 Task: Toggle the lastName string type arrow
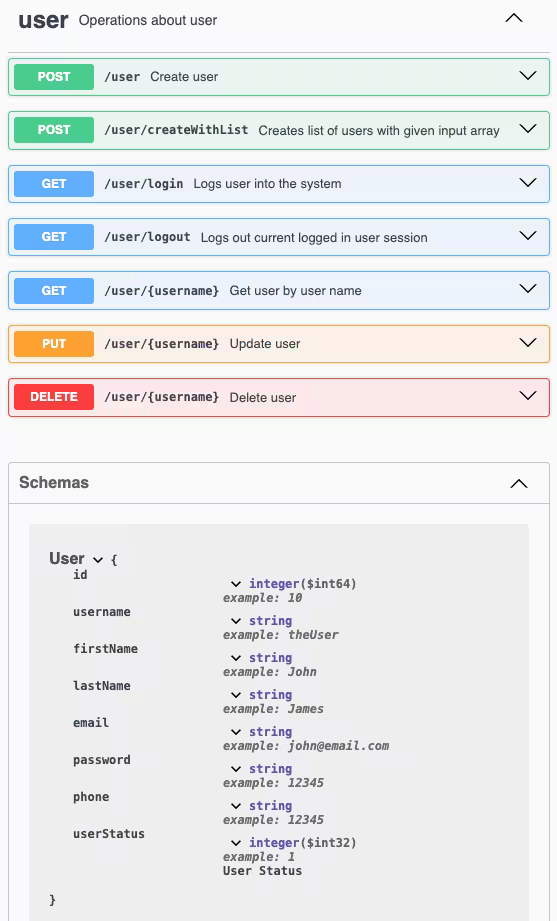click(x=236, y=695)
